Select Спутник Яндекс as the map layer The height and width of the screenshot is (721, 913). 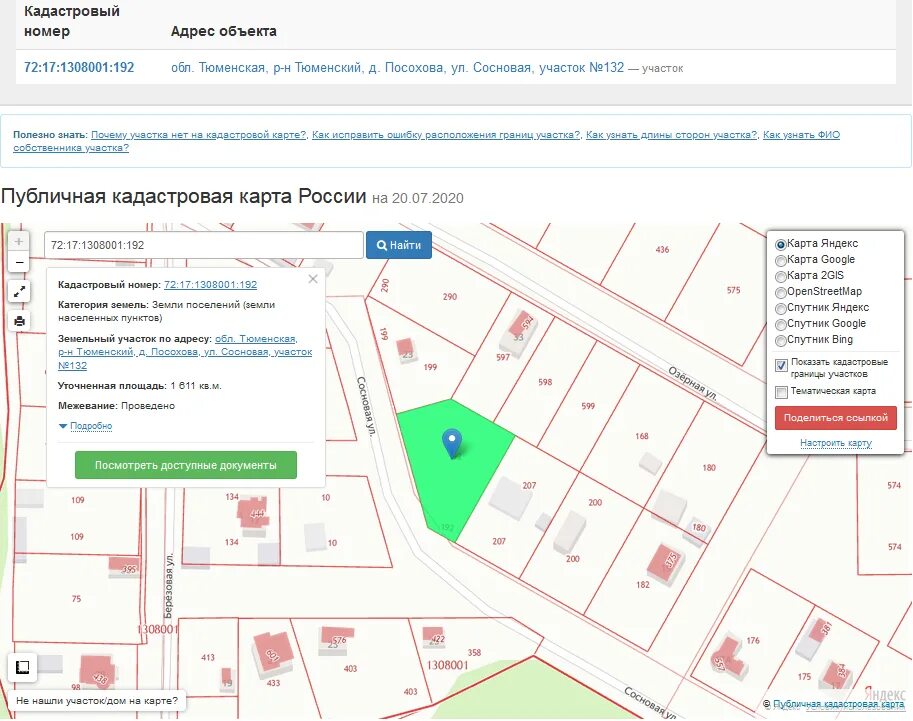pos(783,307)
